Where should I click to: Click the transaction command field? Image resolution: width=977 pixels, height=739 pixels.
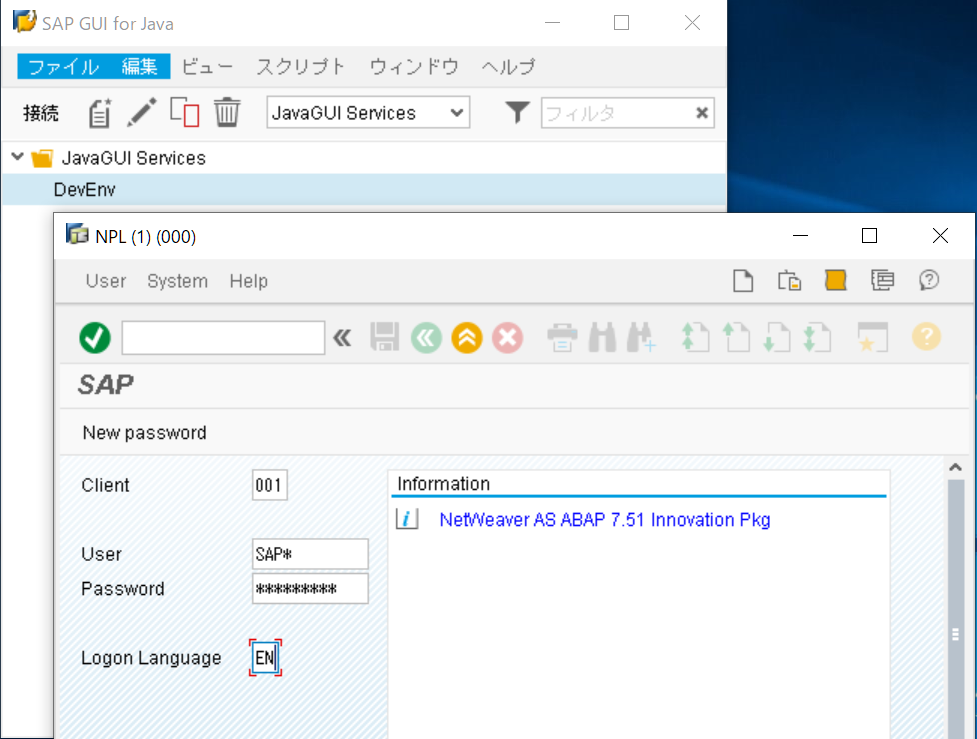[x=223, y=338]
